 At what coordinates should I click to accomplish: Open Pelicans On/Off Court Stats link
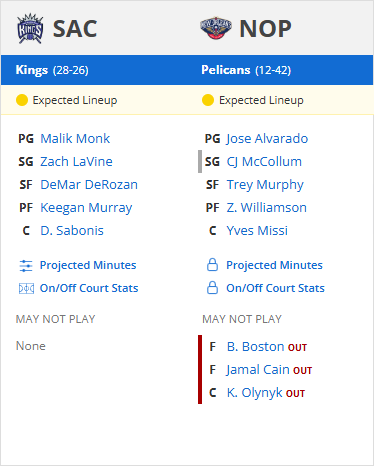[x=275, y=288]
